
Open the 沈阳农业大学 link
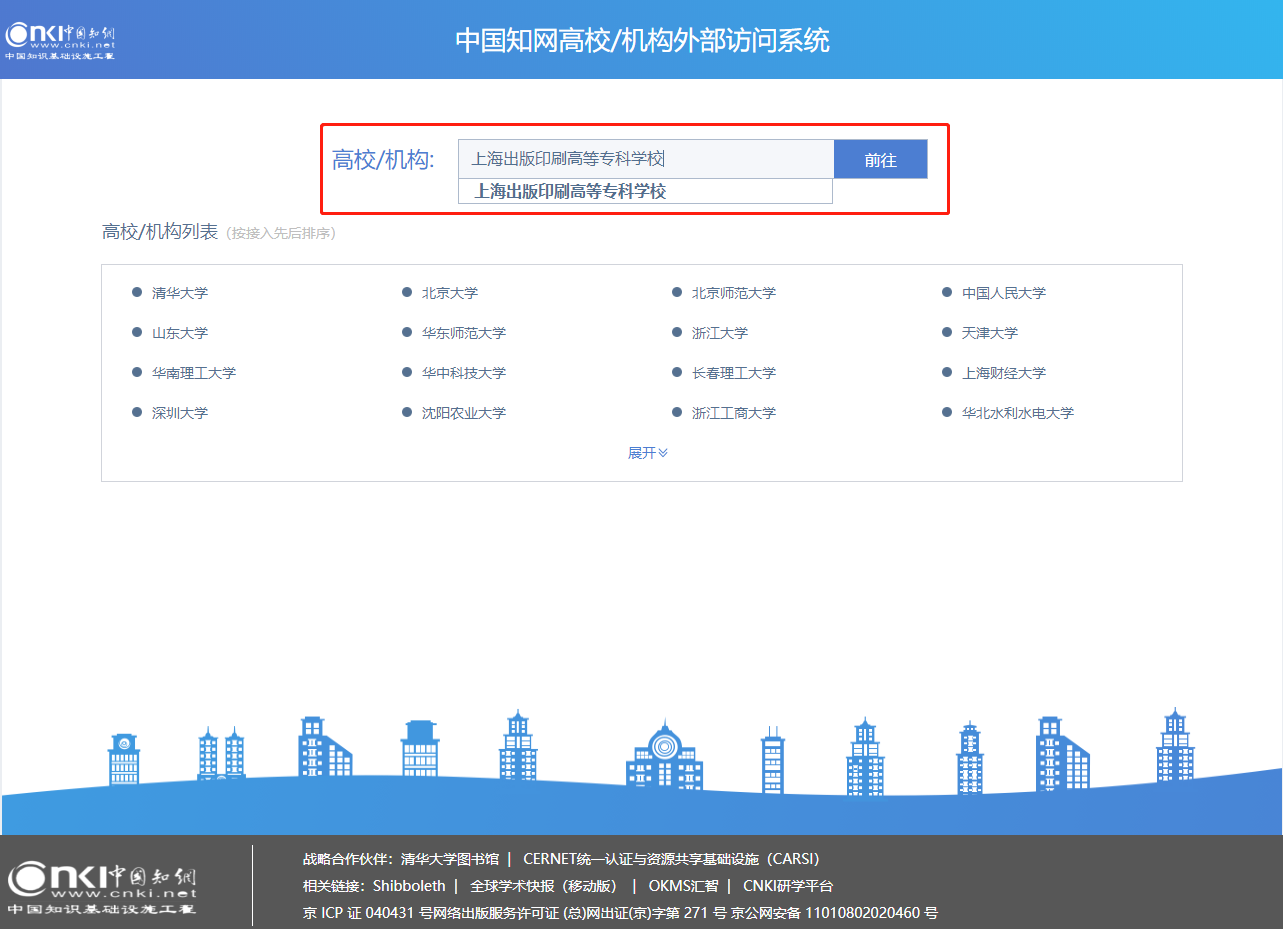click(464, 413)
